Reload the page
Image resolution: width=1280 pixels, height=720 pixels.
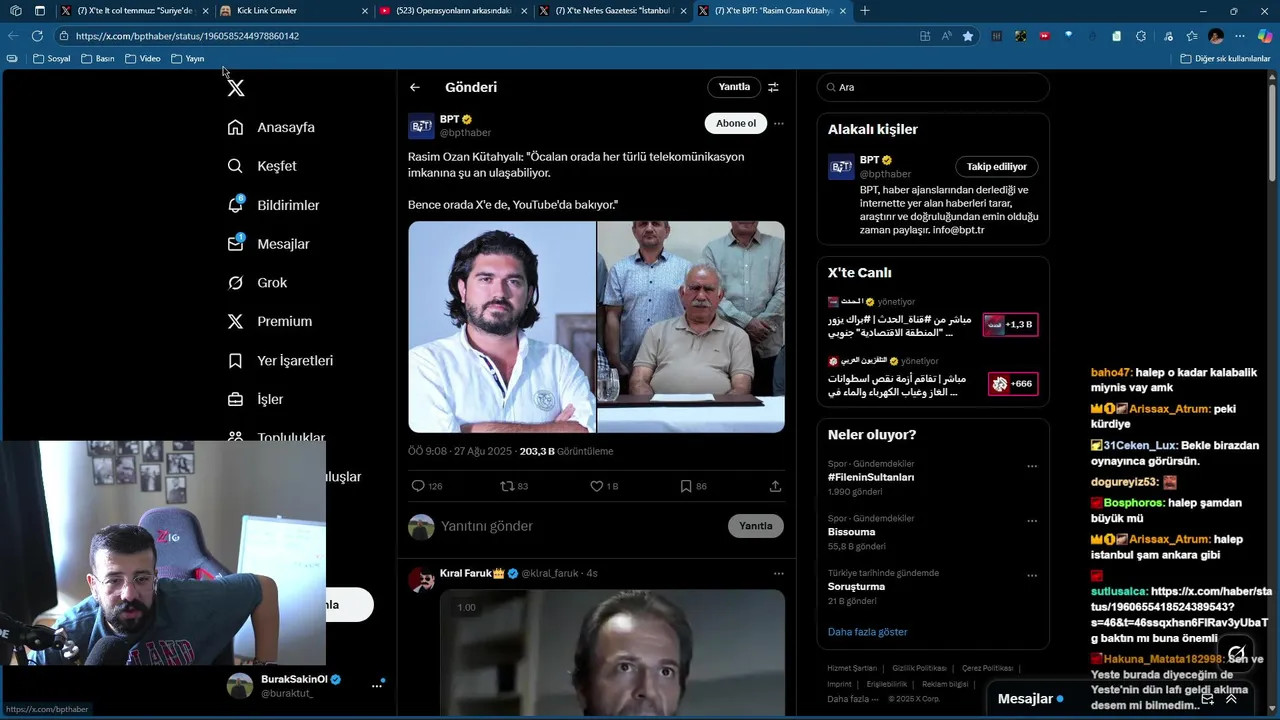pos(37,36)
